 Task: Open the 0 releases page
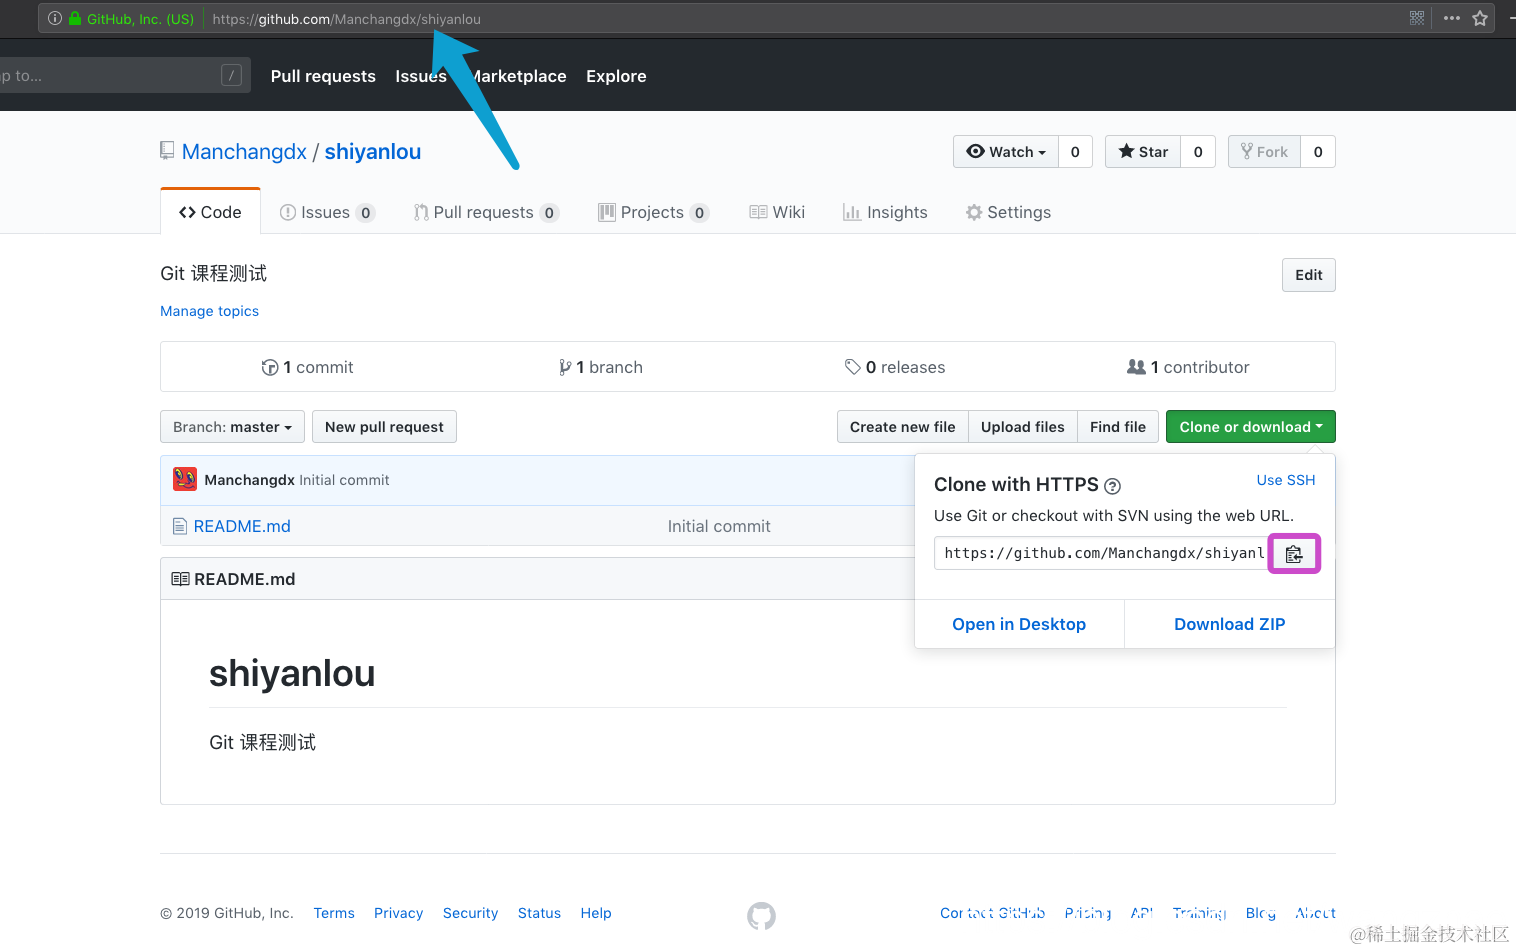(894, 367)
